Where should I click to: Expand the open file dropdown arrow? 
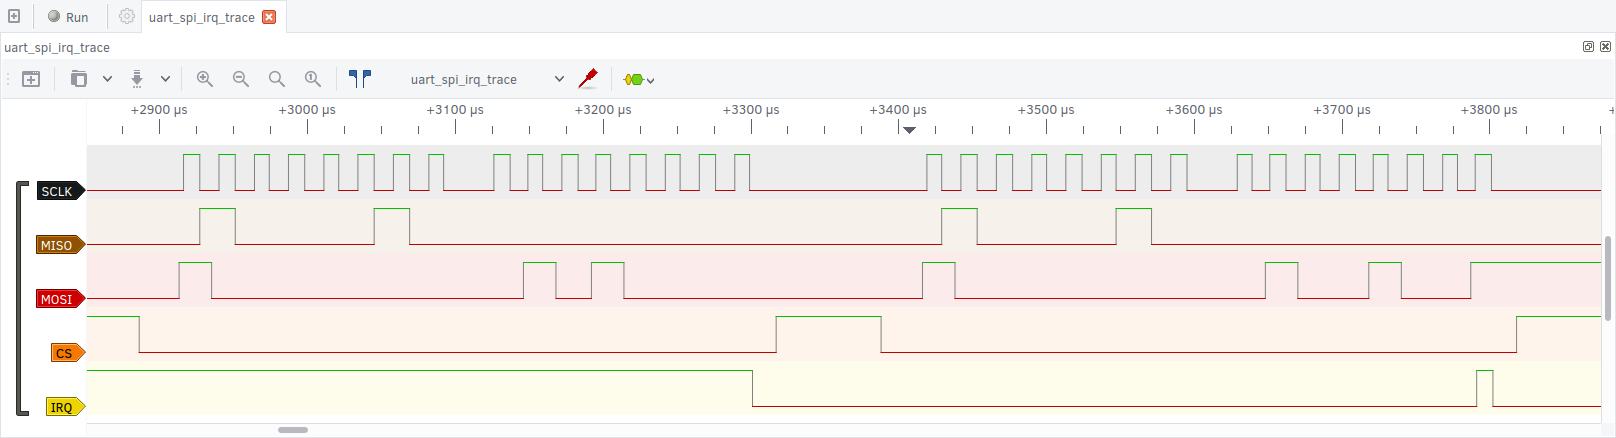pos(107,79)
